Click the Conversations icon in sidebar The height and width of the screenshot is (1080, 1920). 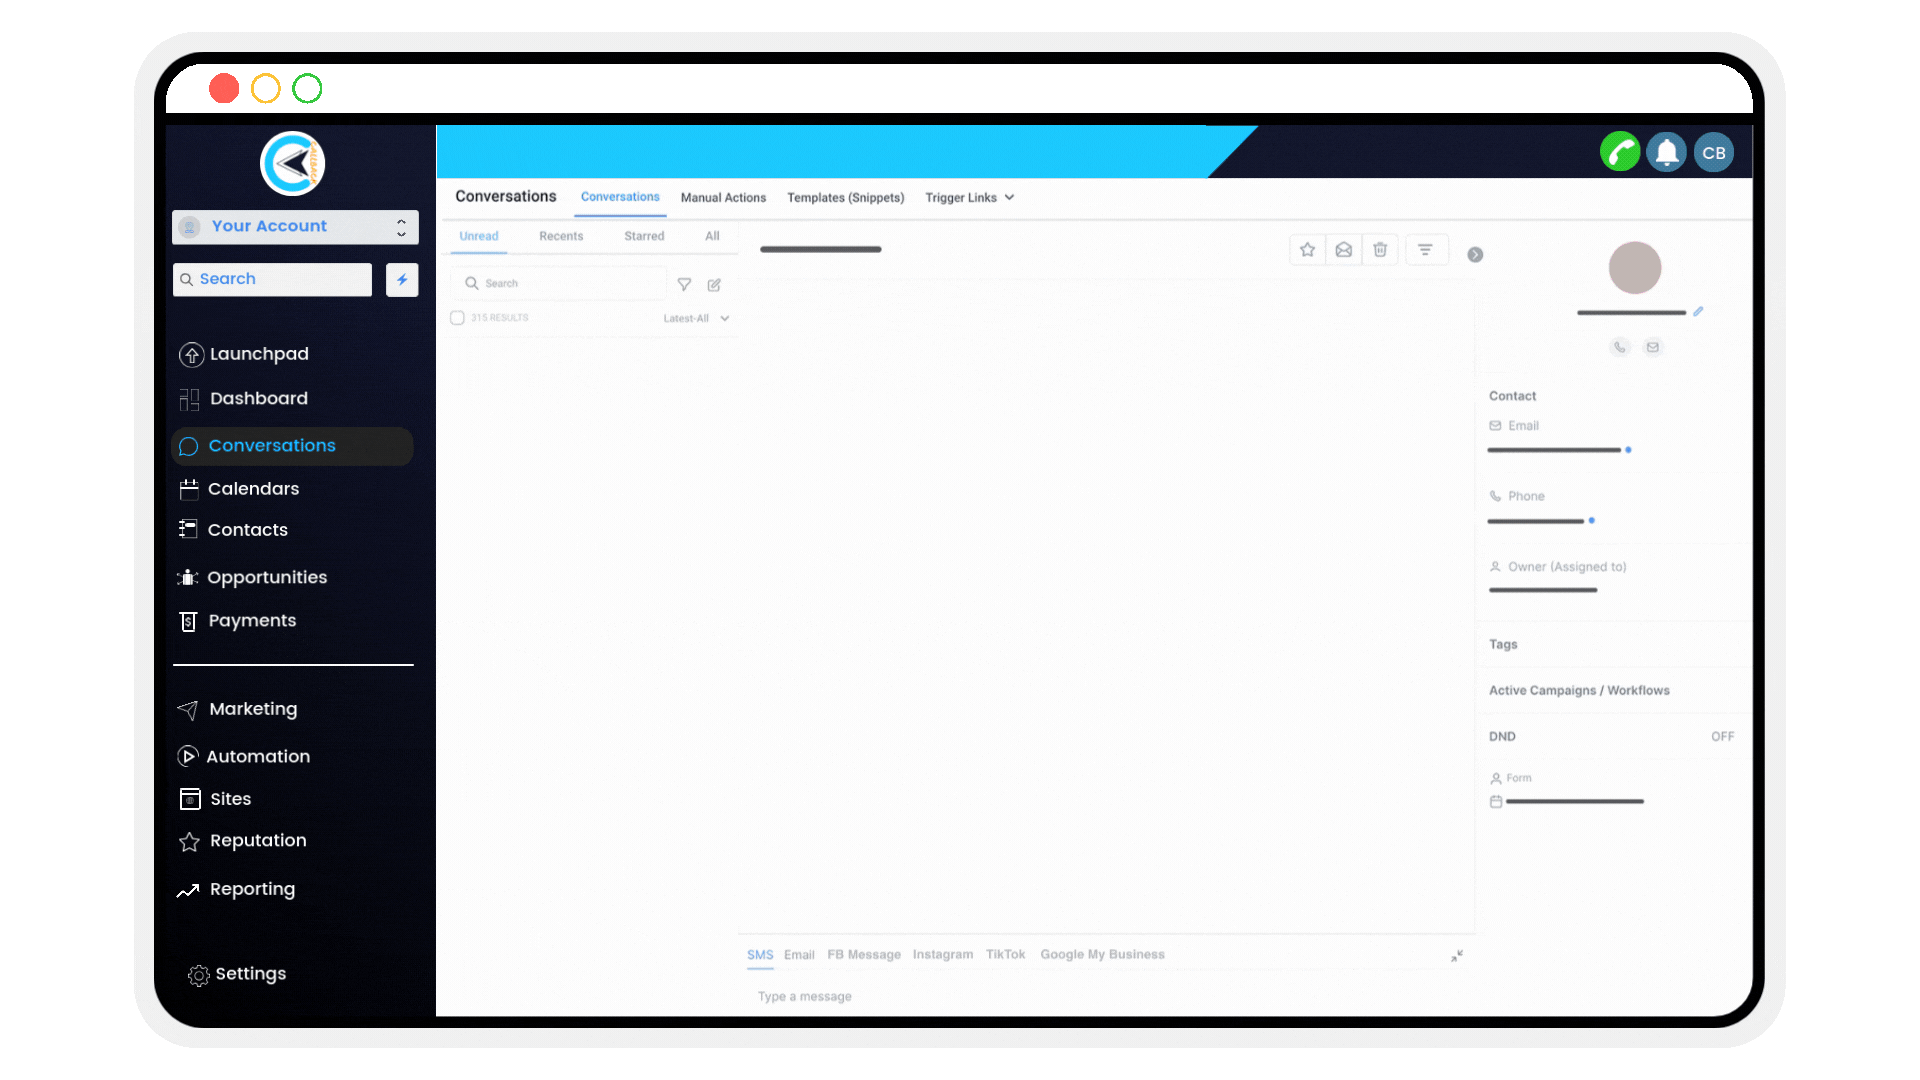[189, 444]
